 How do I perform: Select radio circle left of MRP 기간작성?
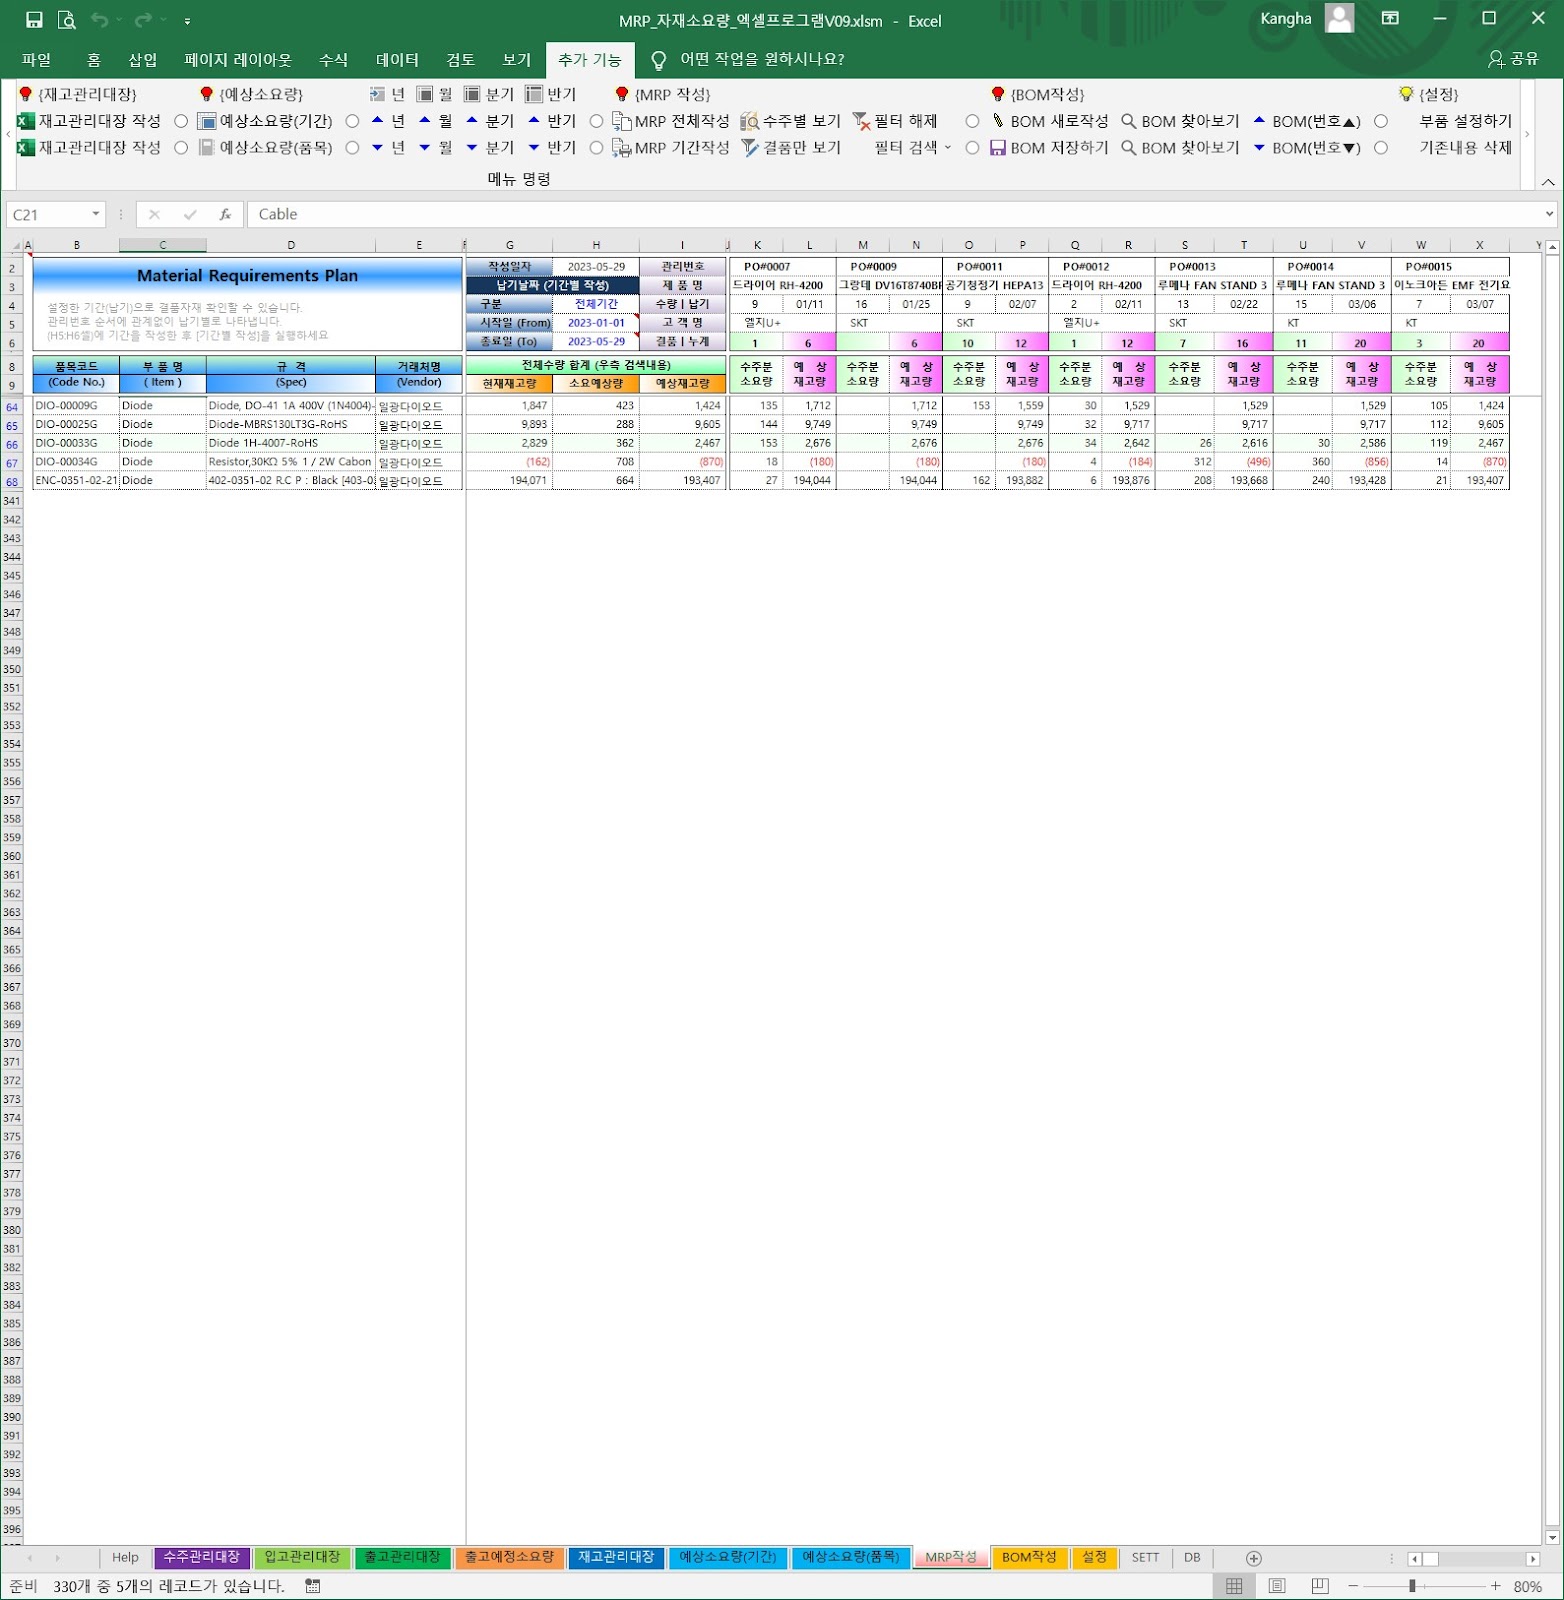click(596, 148)
